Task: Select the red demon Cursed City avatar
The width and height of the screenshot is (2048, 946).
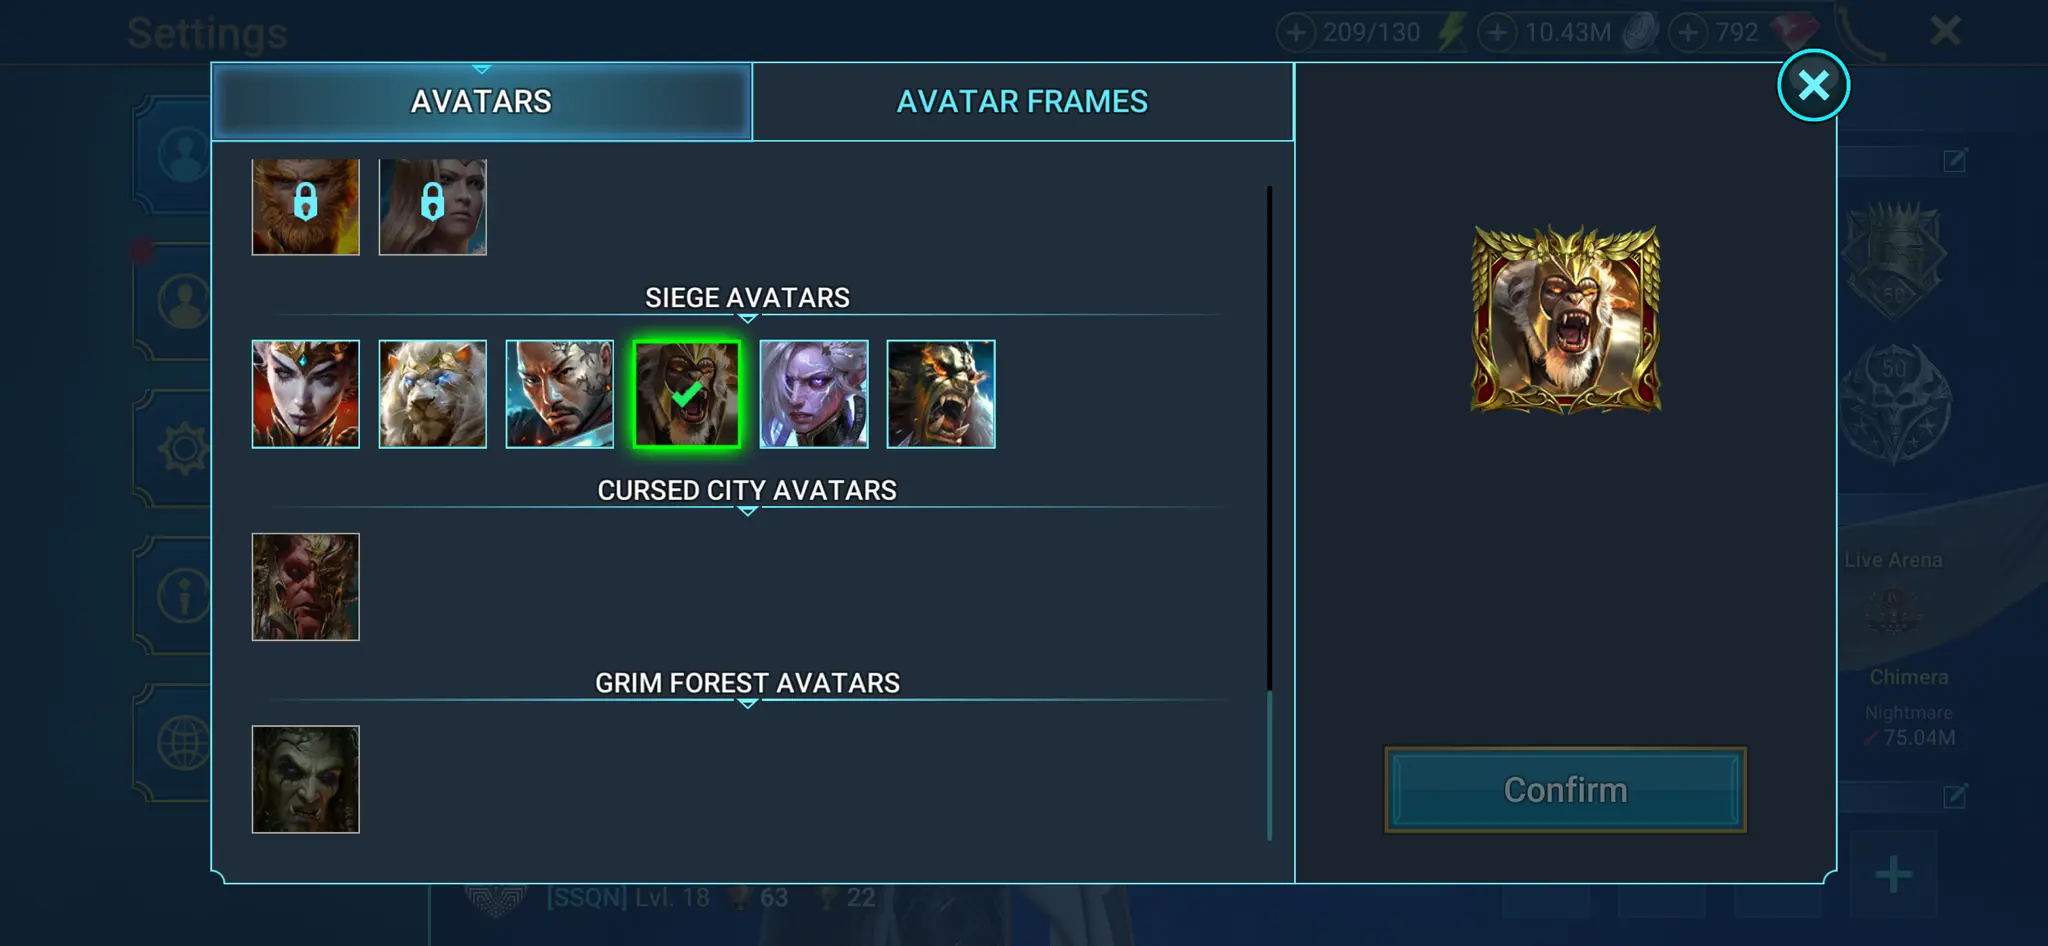Action: tap(305, 587)
